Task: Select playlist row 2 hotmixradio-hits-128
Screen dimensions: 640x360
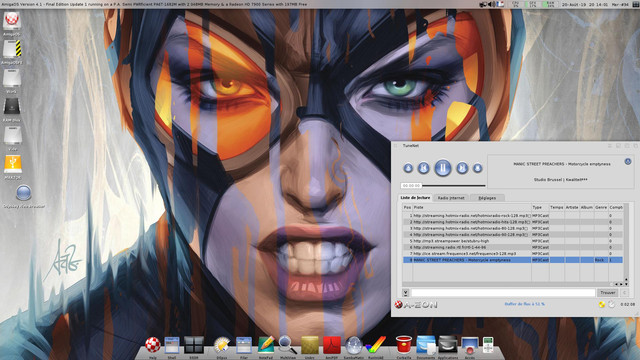Action: [513, 222]
